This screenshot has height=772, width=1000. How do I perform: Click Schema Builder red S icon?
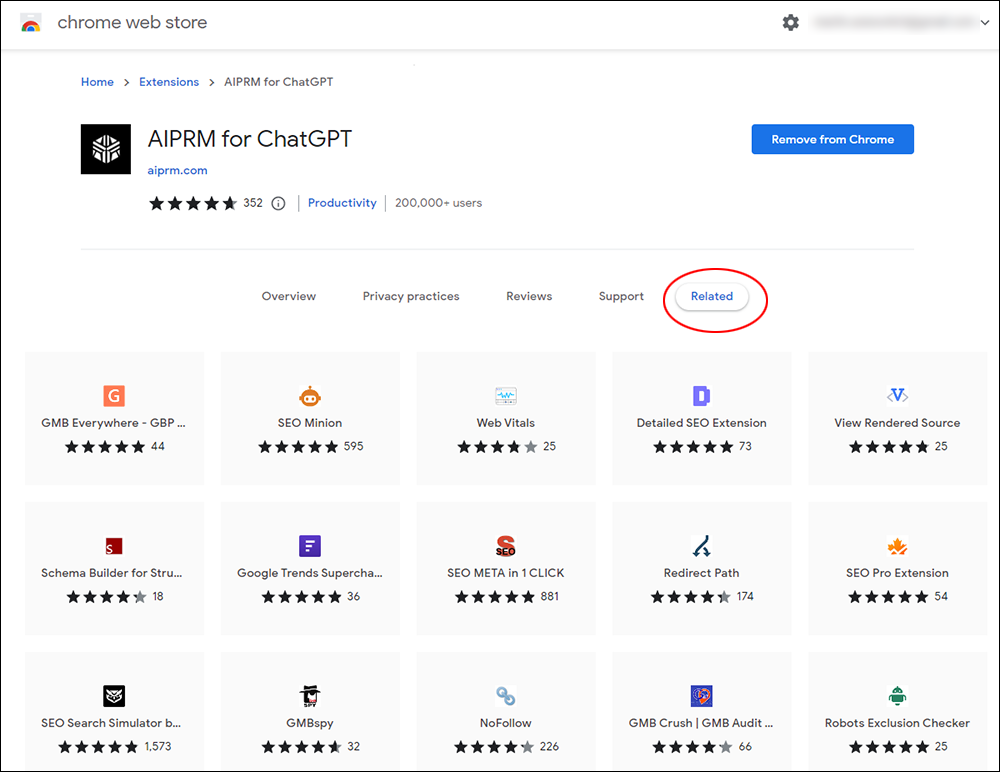coord(114,546)
